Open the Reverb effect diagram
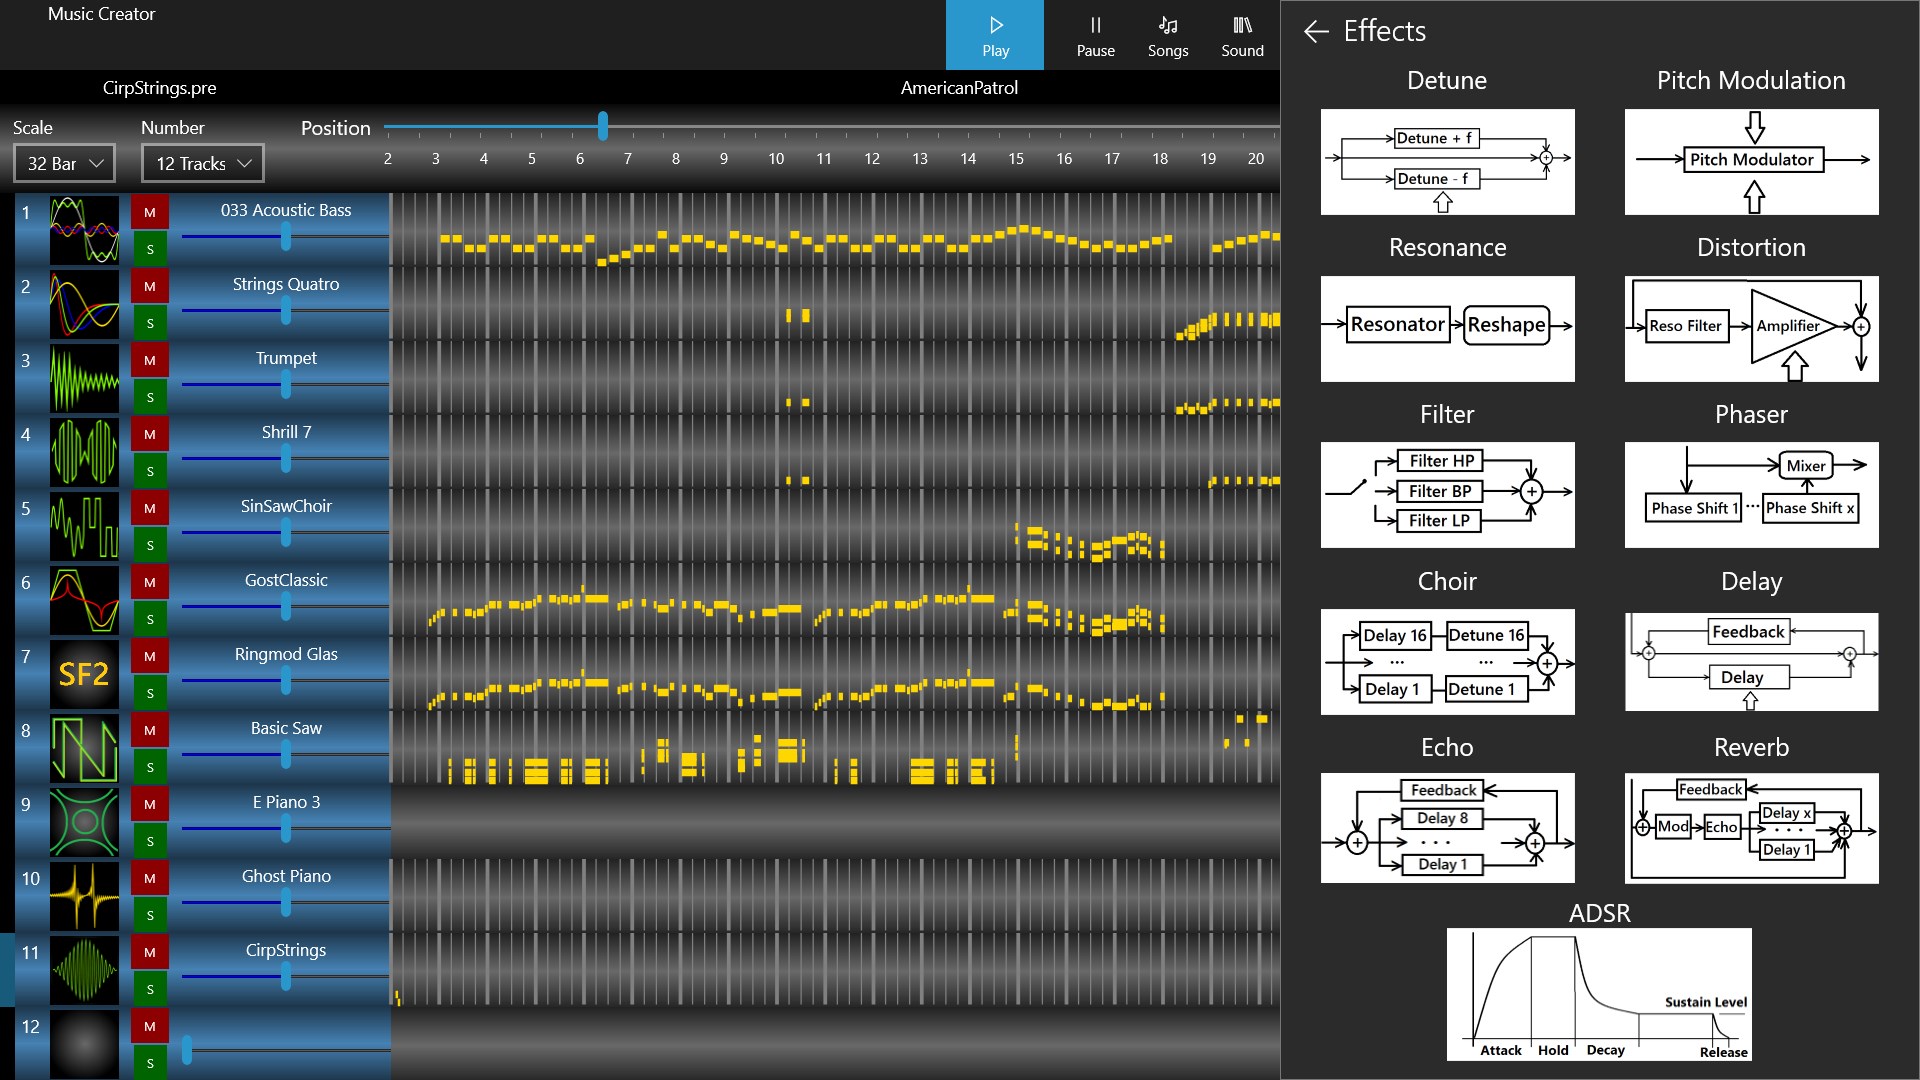 pyautogui.click(x=1751, y=827)
